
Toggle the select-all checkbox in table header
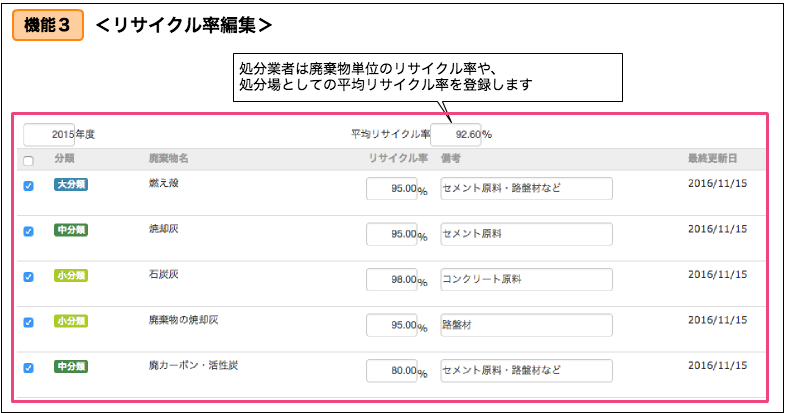click(x=28, y=160)
